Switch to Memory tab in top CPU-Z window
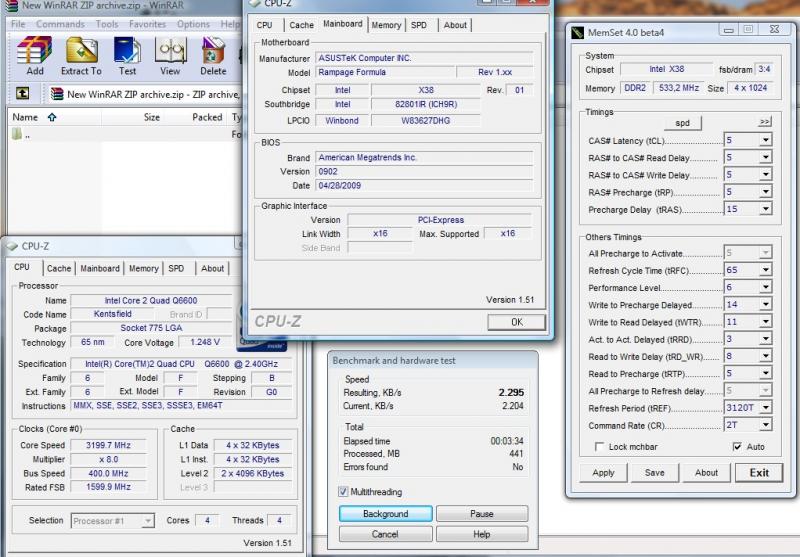Screen dimensions: 800x557 point(386,25)
